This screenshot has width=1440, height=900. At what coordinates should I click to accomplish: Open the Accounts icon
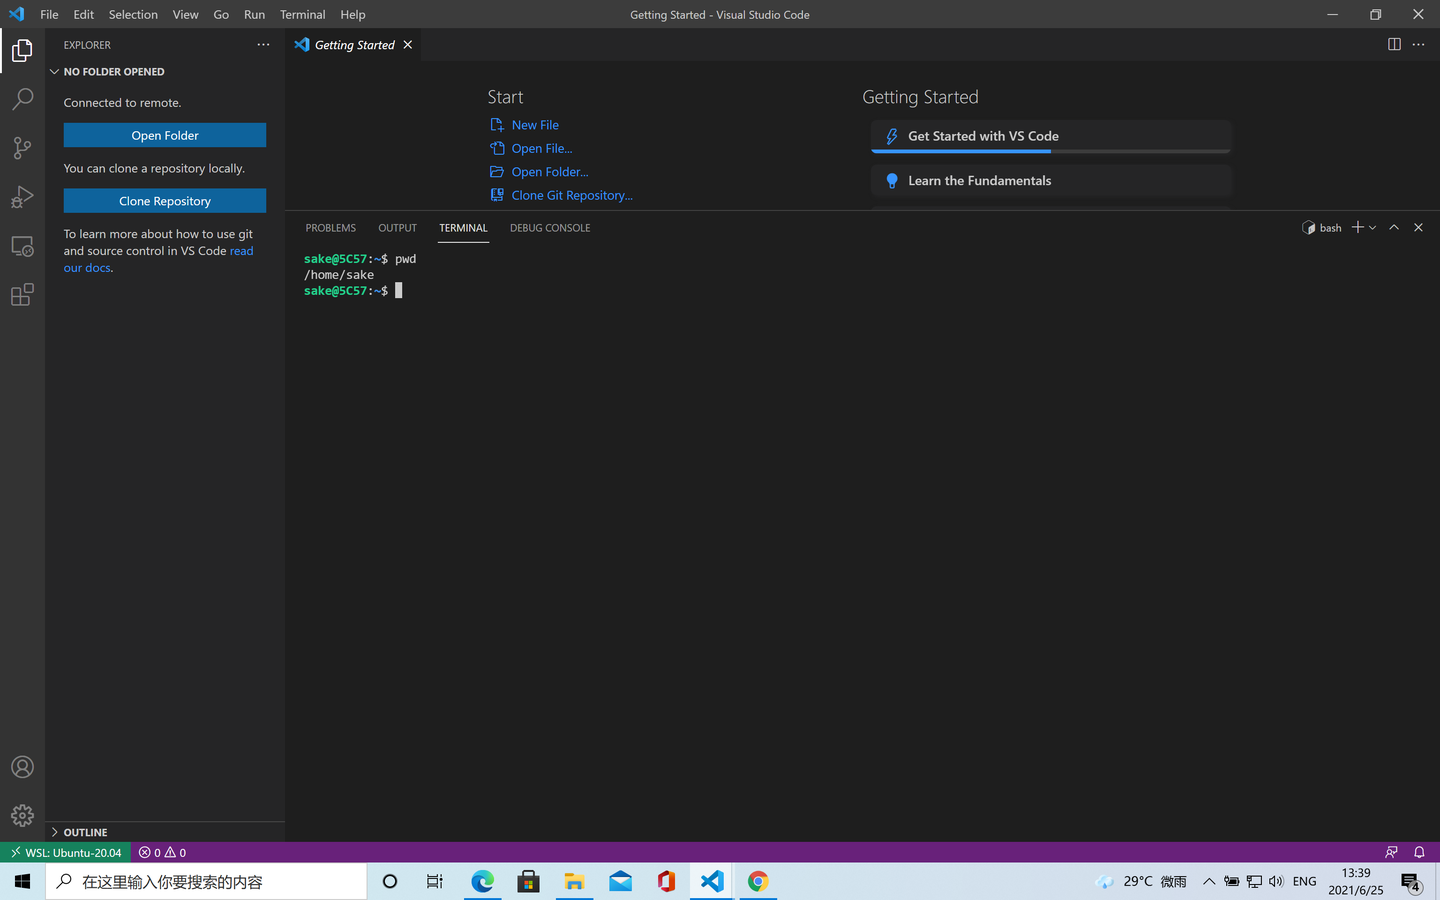point(22,766)
